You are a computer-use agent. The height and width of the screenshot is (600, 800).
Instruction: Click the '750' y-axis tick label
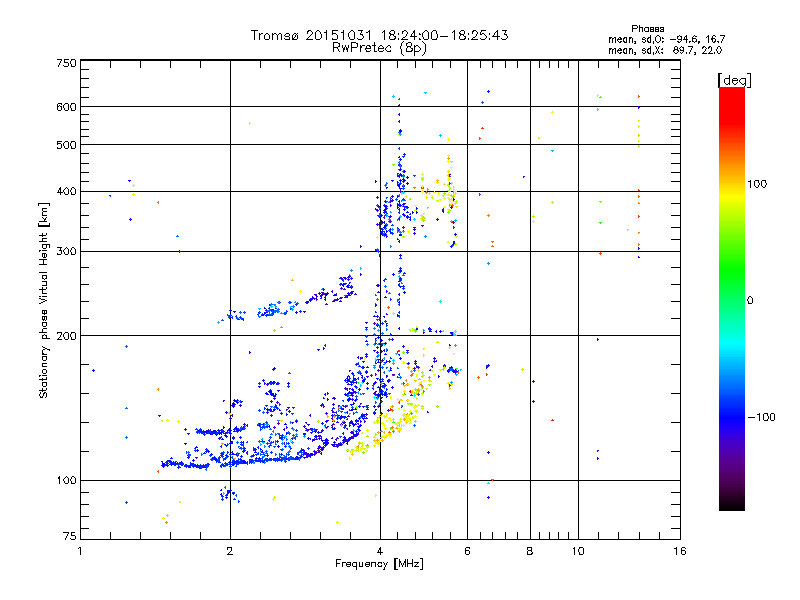(x=66, y=63)
